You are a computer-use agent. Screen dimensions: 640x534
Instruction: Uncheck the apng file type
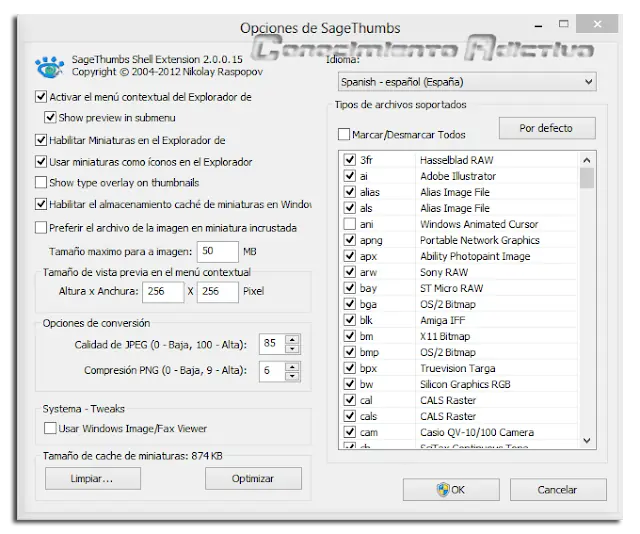pos(349,240)
